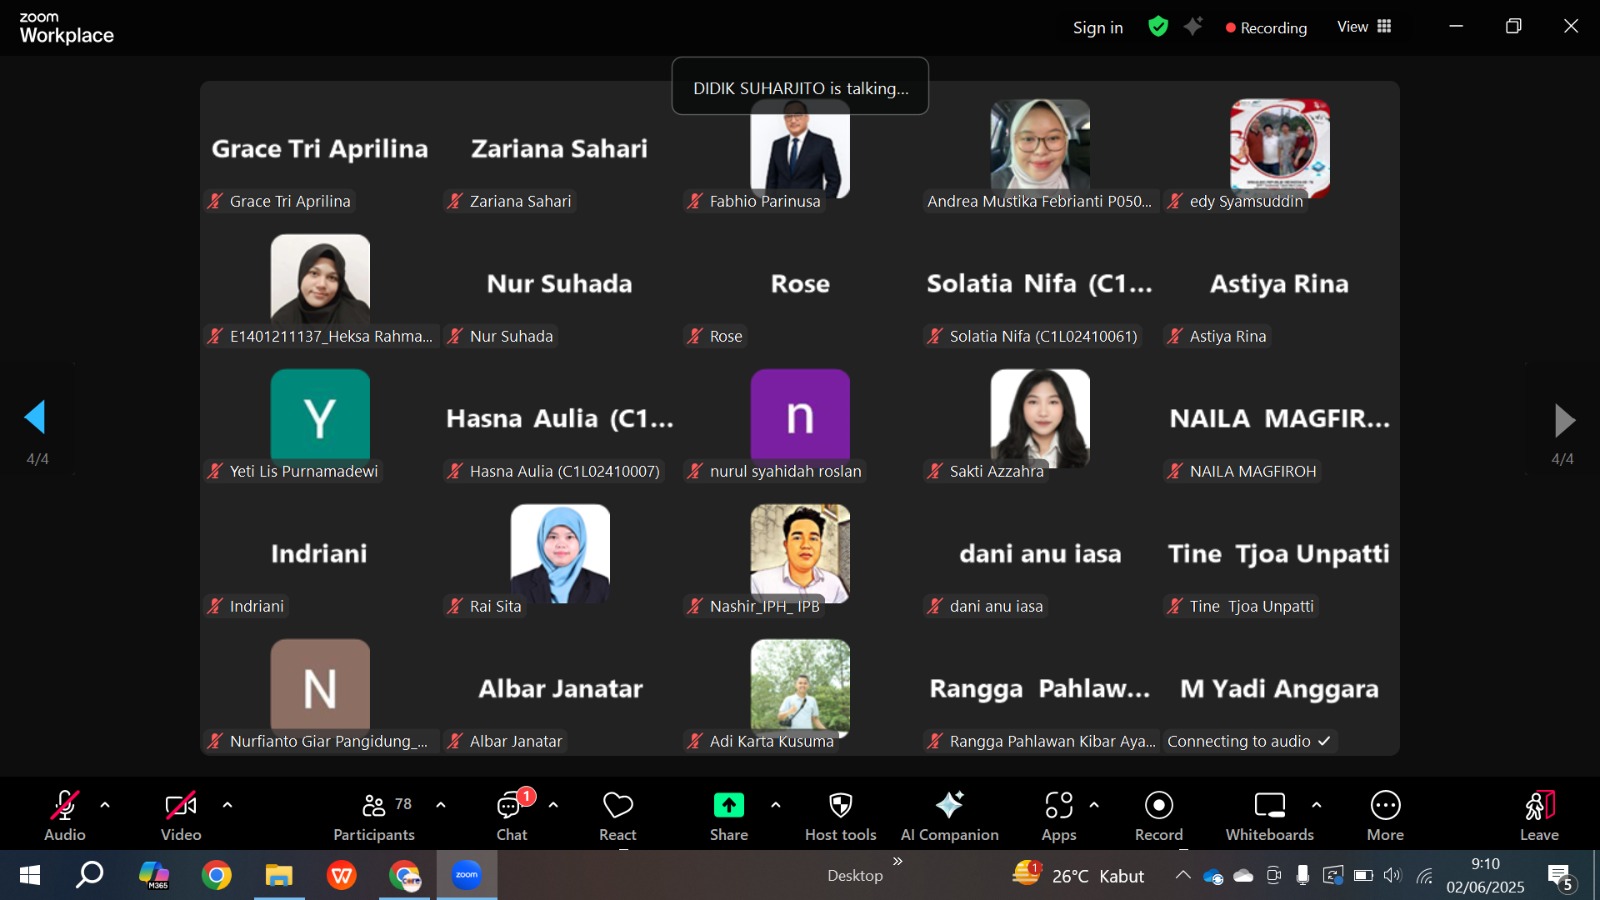Open the View layout menu
The image size is (1600, 900).
(1364, 27)
